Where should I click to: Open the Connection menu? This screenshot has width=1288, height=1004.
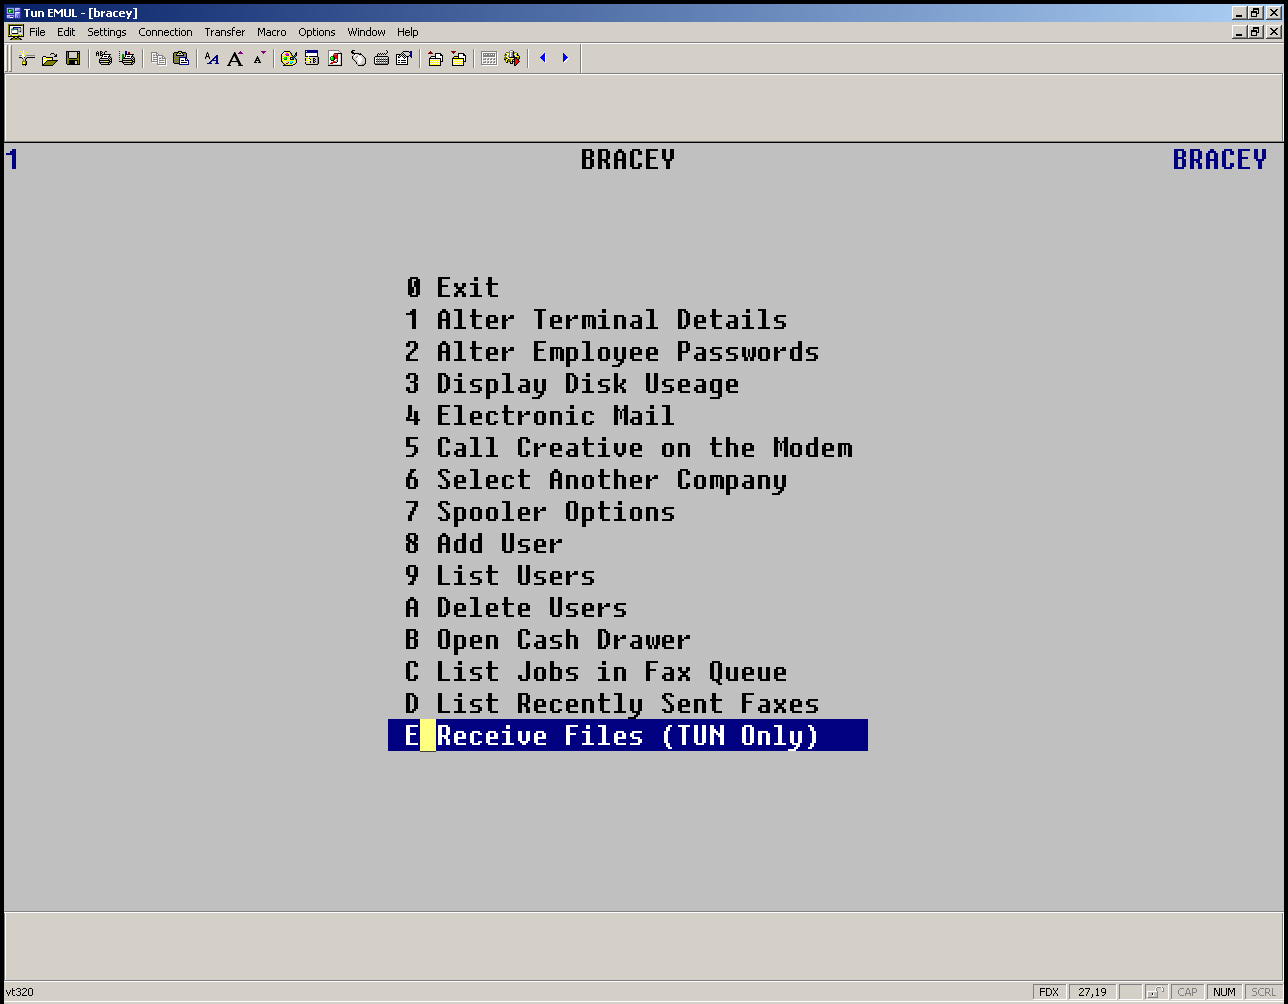coord(165,32)
